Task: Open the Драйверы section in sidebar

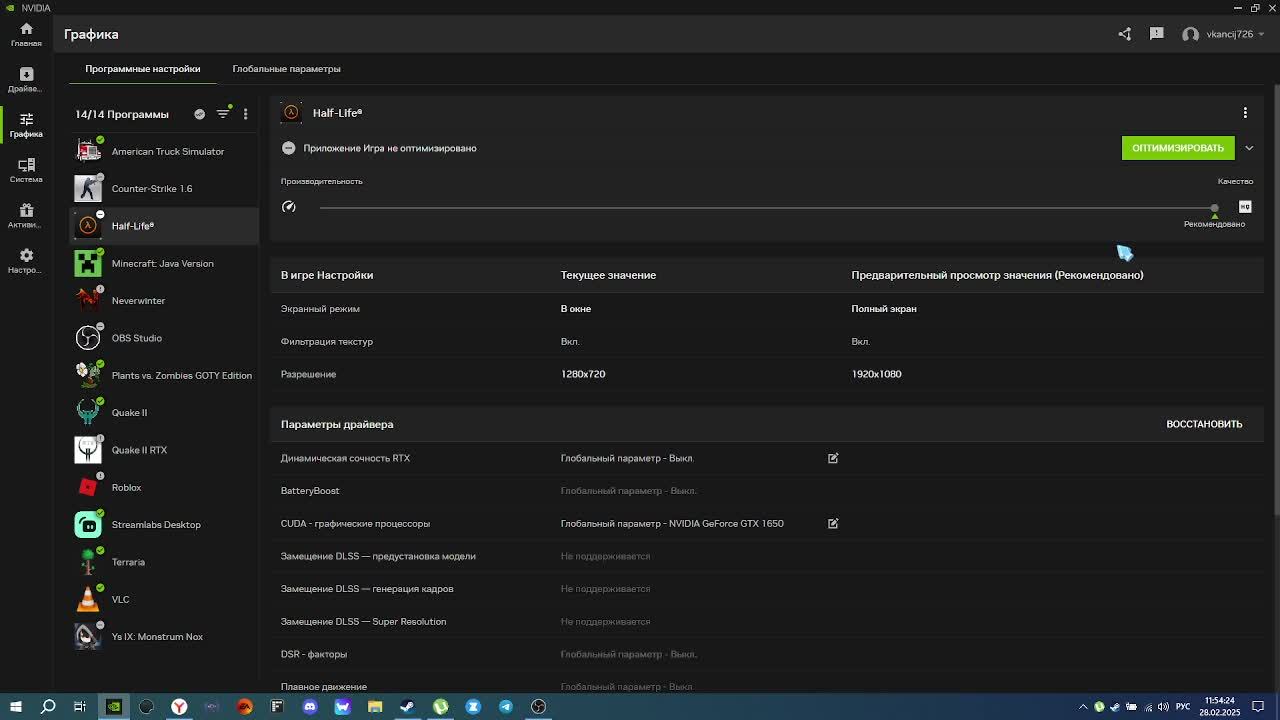Action: pyautogui.click(x=26, y=80)
